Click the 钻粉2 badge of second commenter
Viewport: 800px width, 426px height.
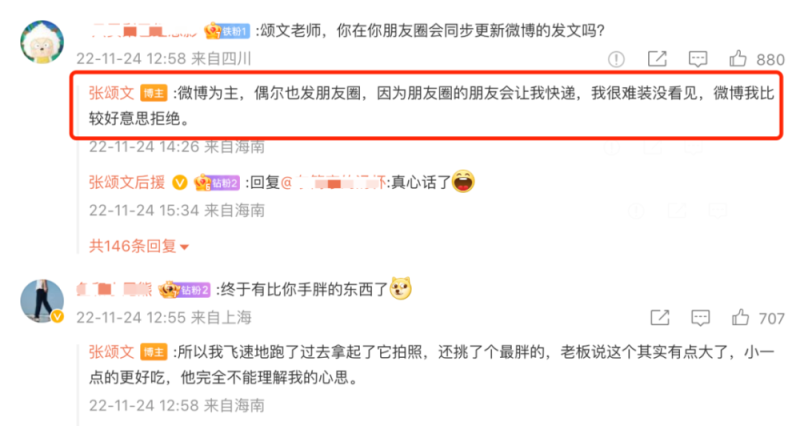tap(185, 290)
